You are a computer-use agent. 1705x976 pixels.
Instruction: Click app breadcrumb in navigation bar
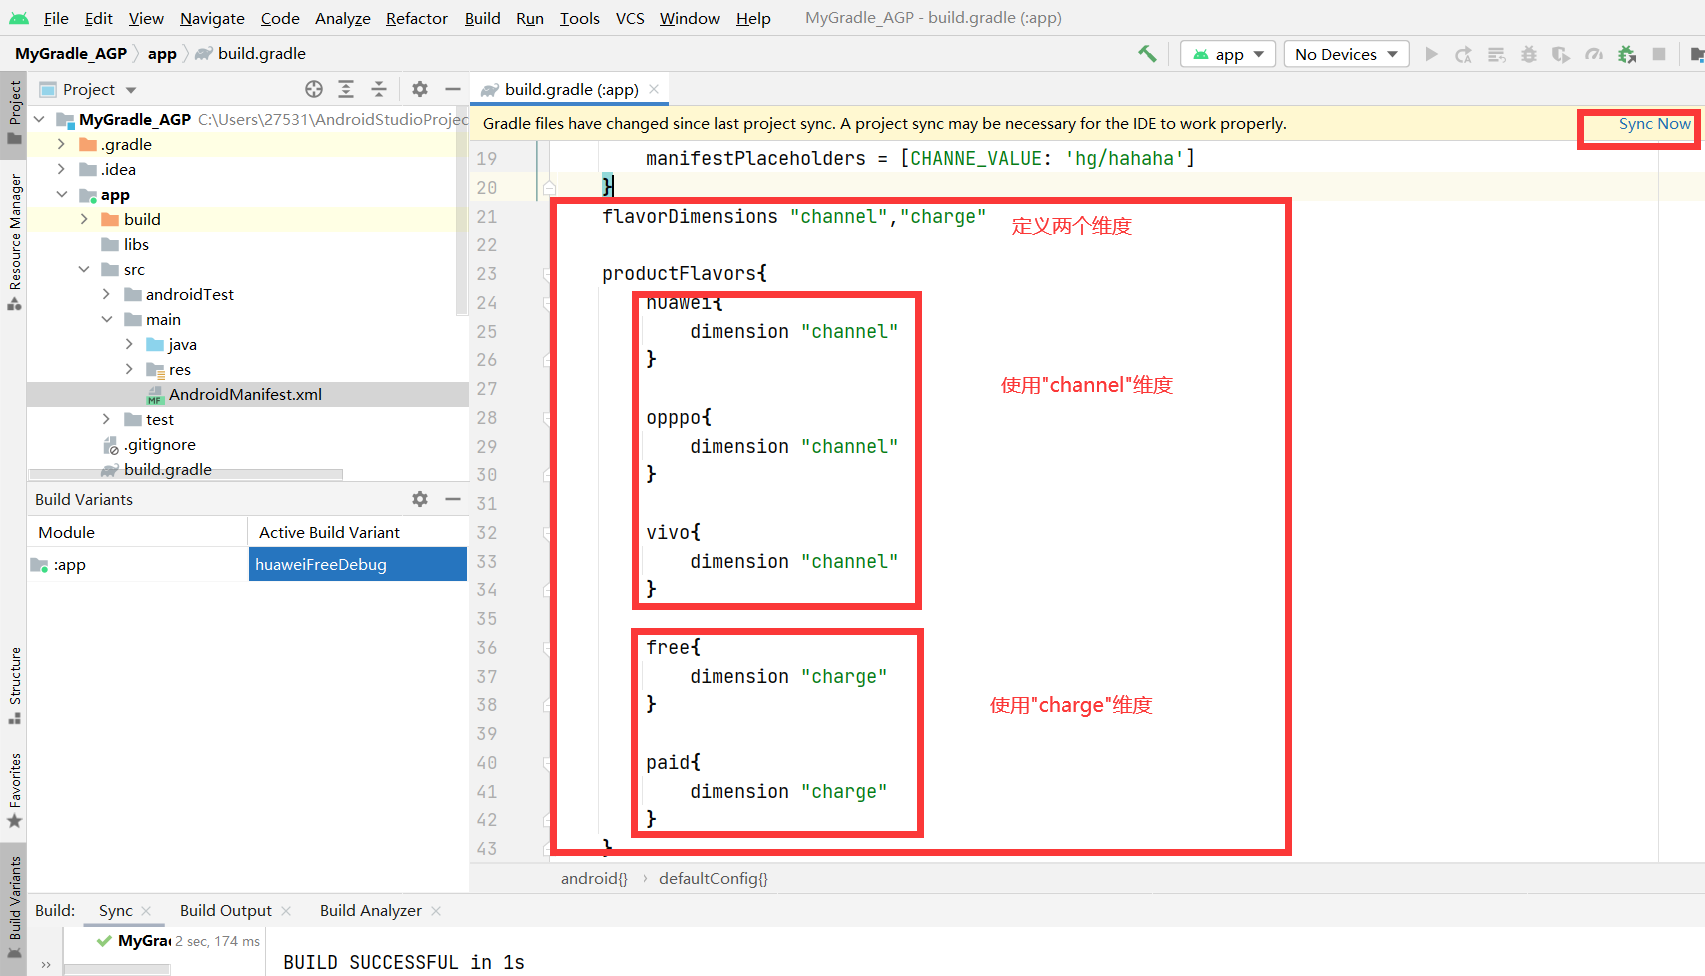(162, 54)
